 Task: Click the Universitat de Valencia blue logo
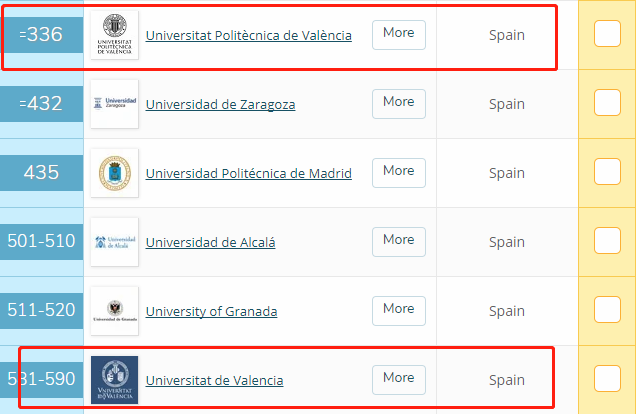114,380
